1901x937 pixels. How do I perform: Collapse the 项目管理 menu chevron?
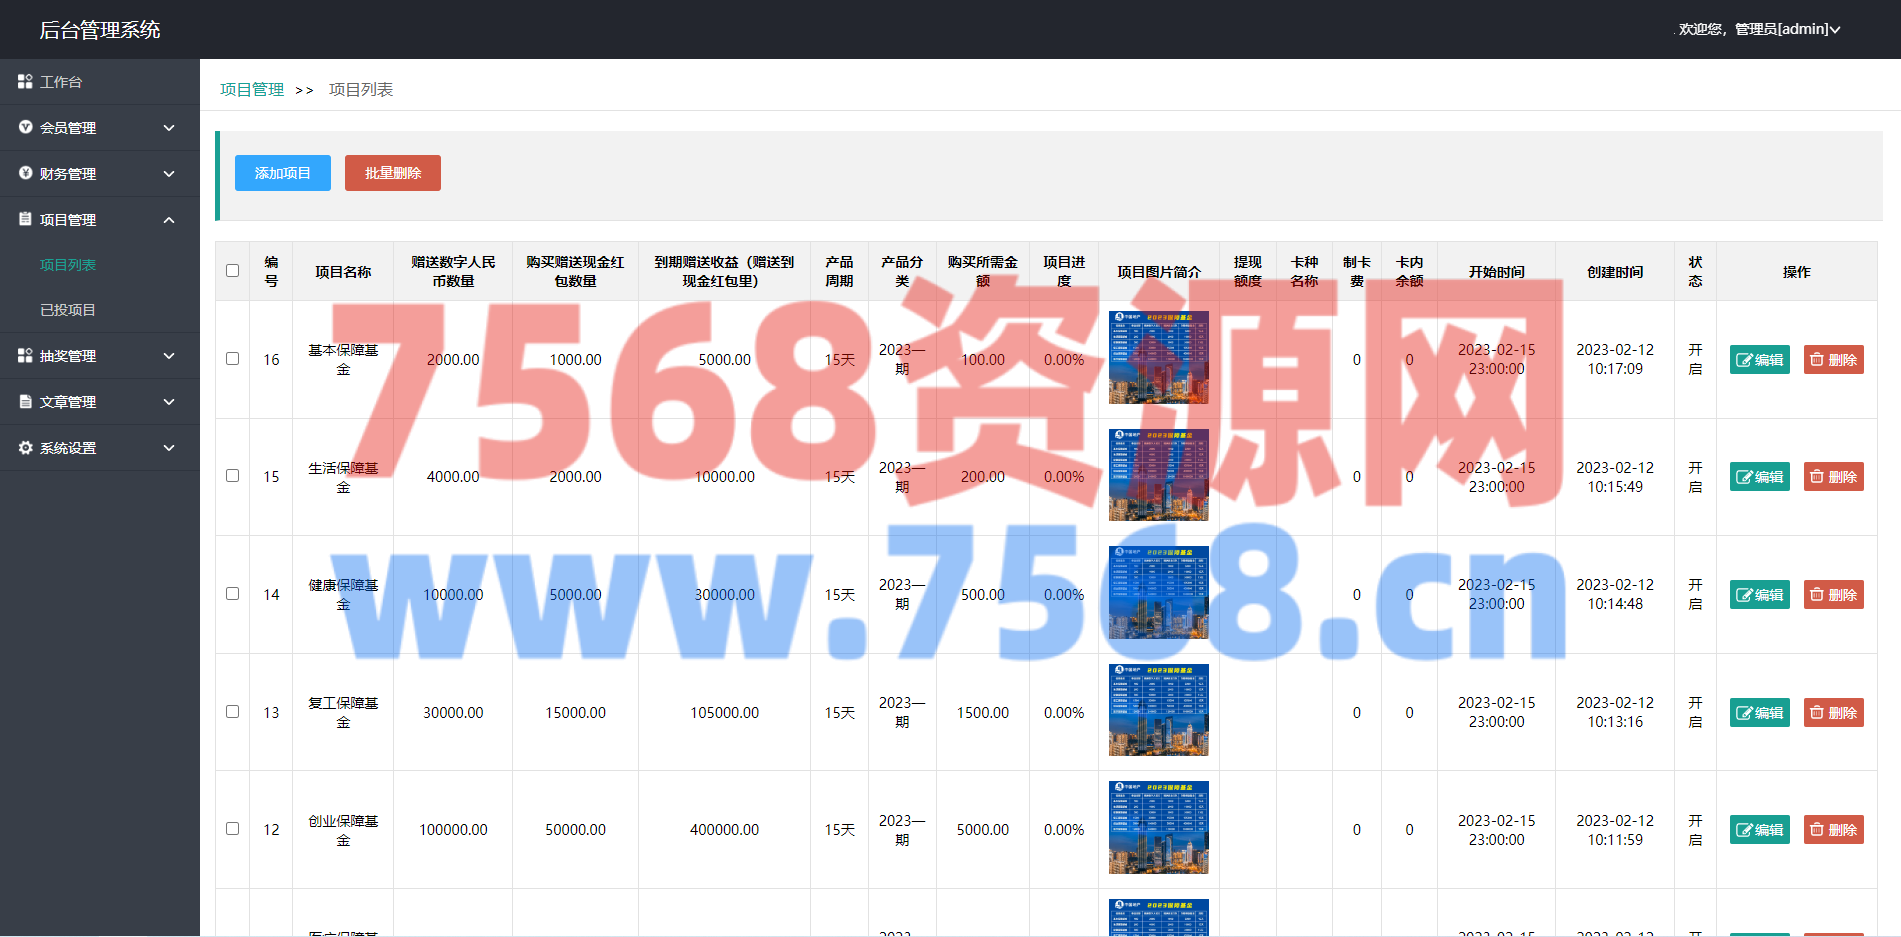[x=169, y=220]
